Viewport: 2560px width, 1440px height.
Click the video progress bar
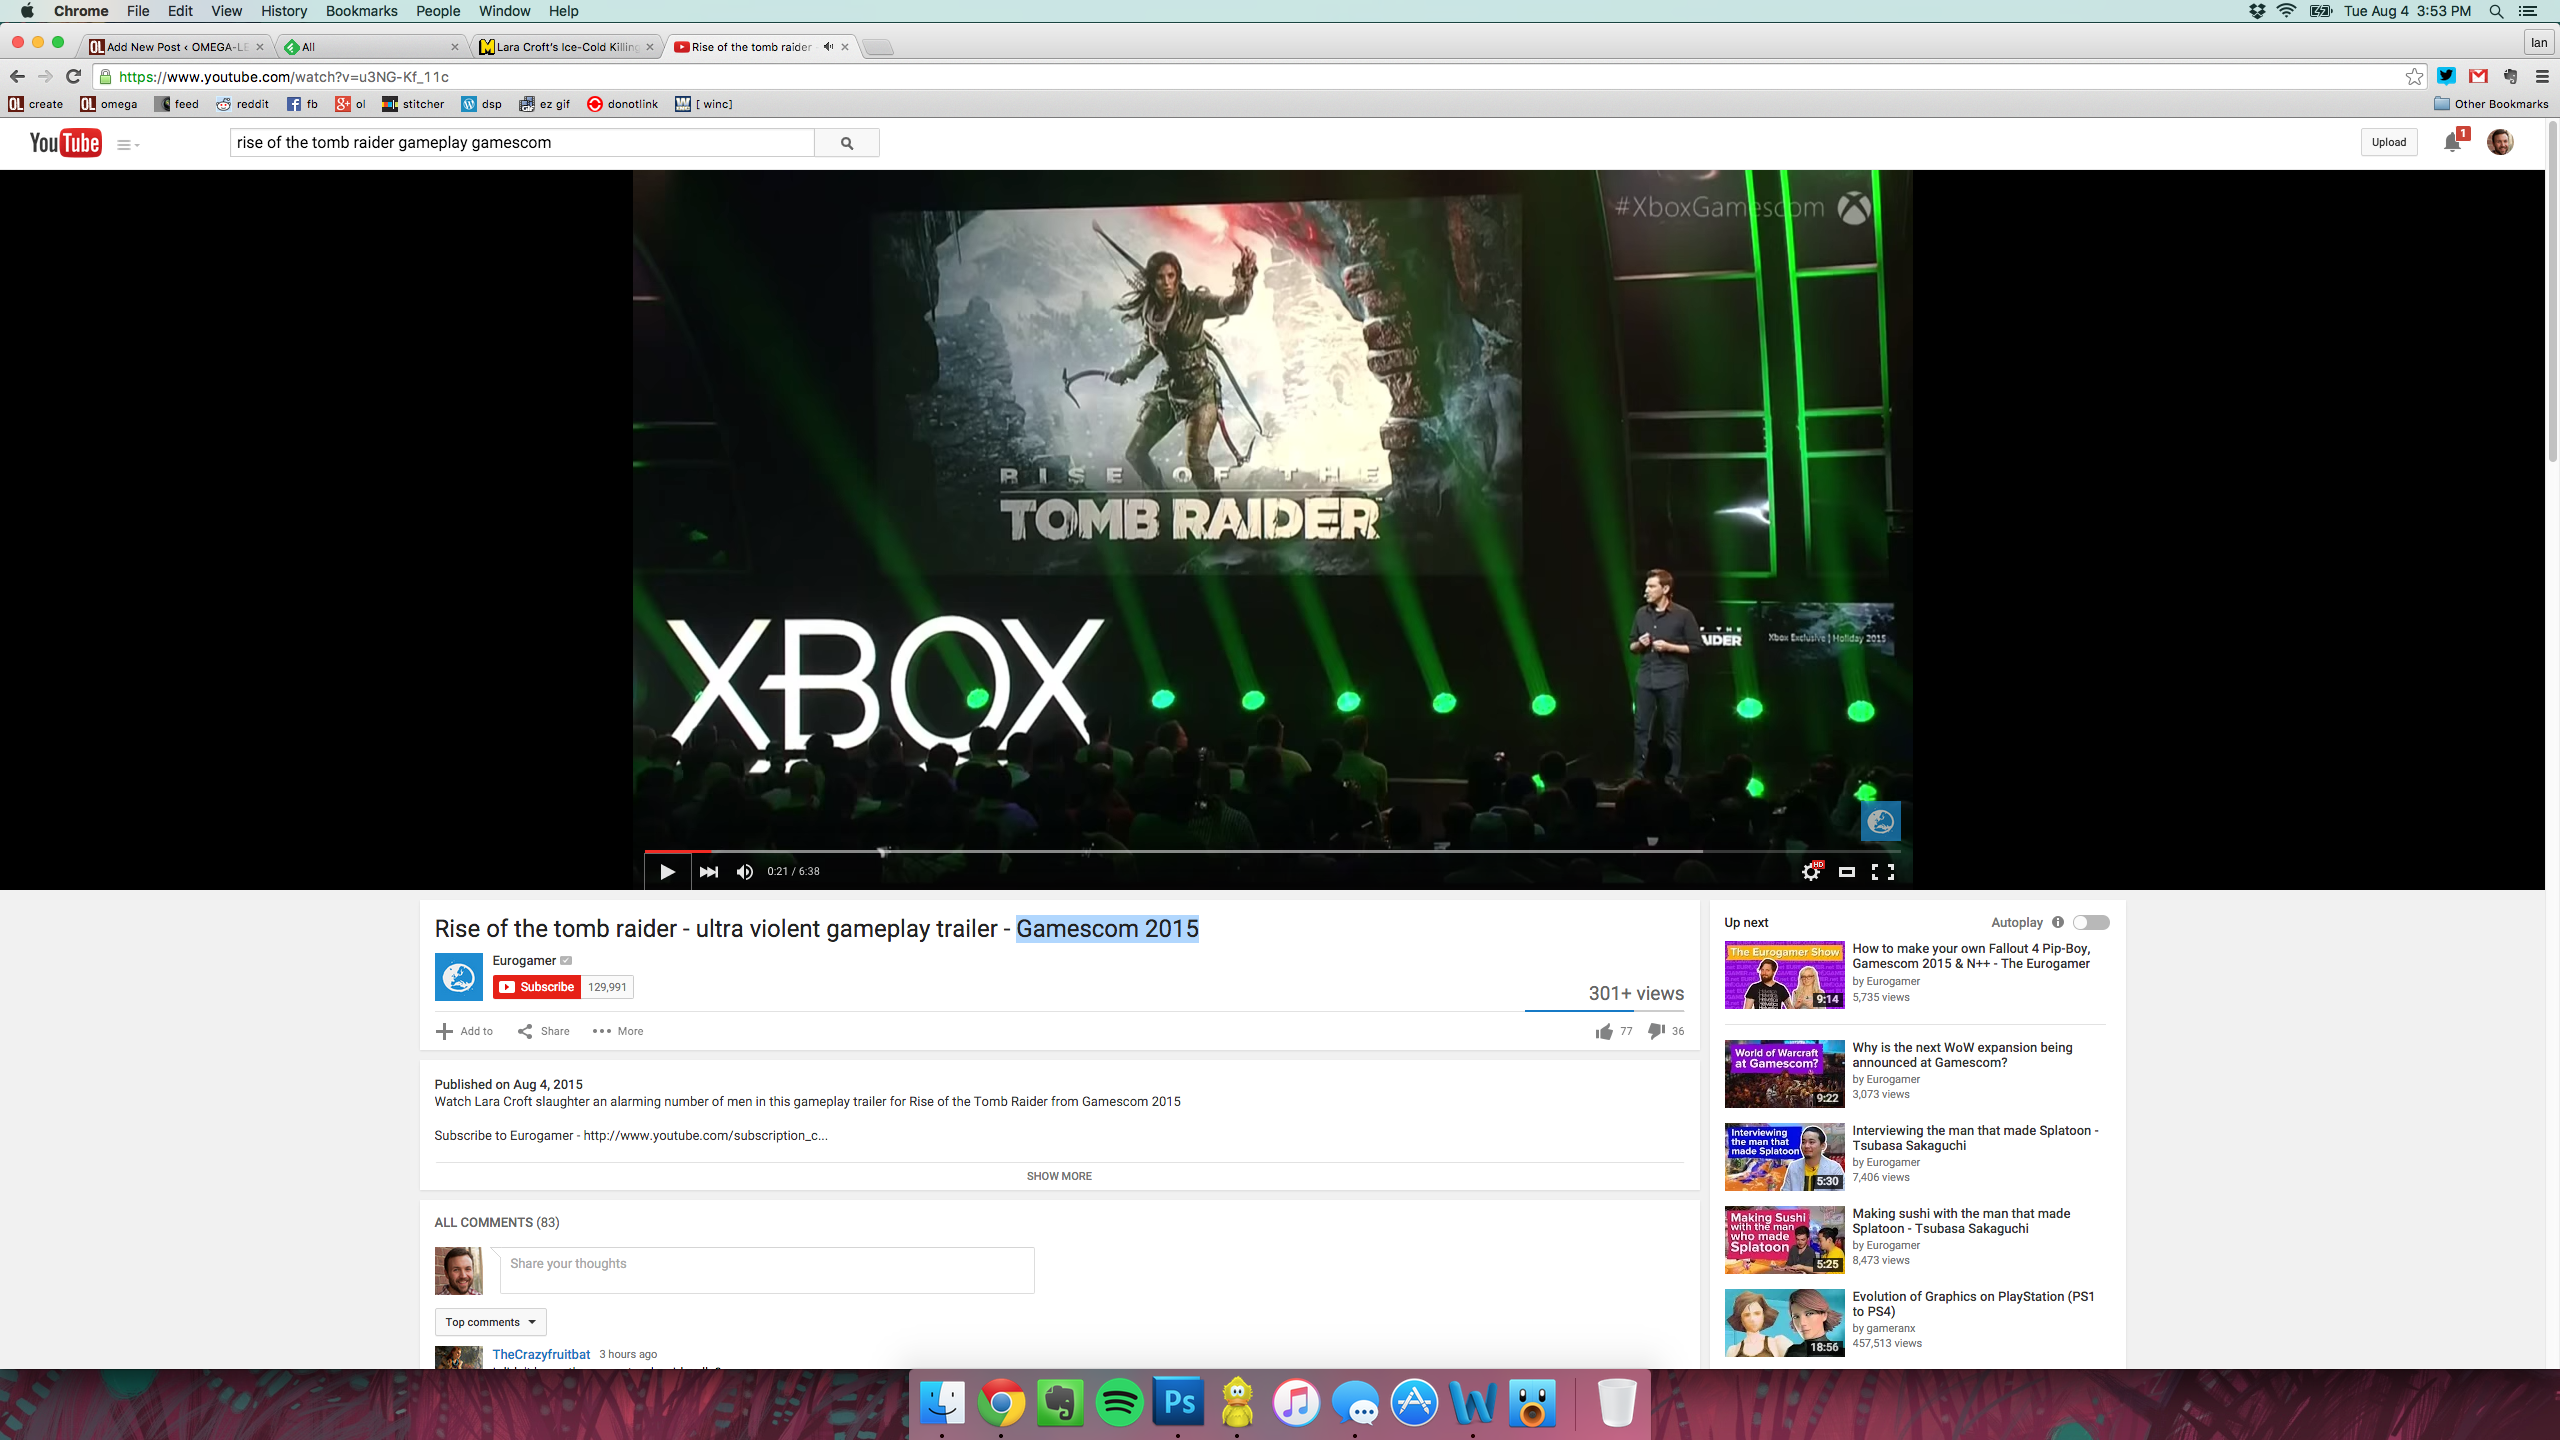[x=1272, y=851]
